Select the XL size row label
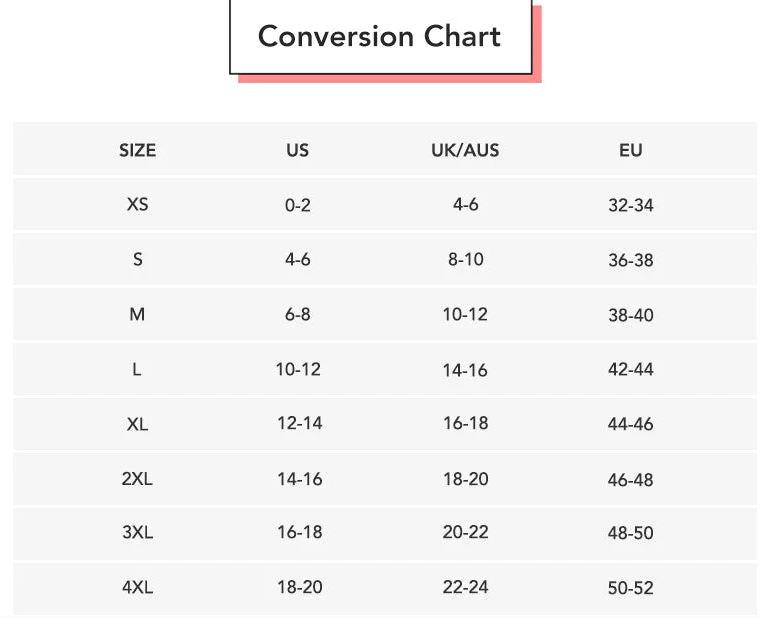The height and width of the screenshot is (618, 761). click(x=138, y=424)
